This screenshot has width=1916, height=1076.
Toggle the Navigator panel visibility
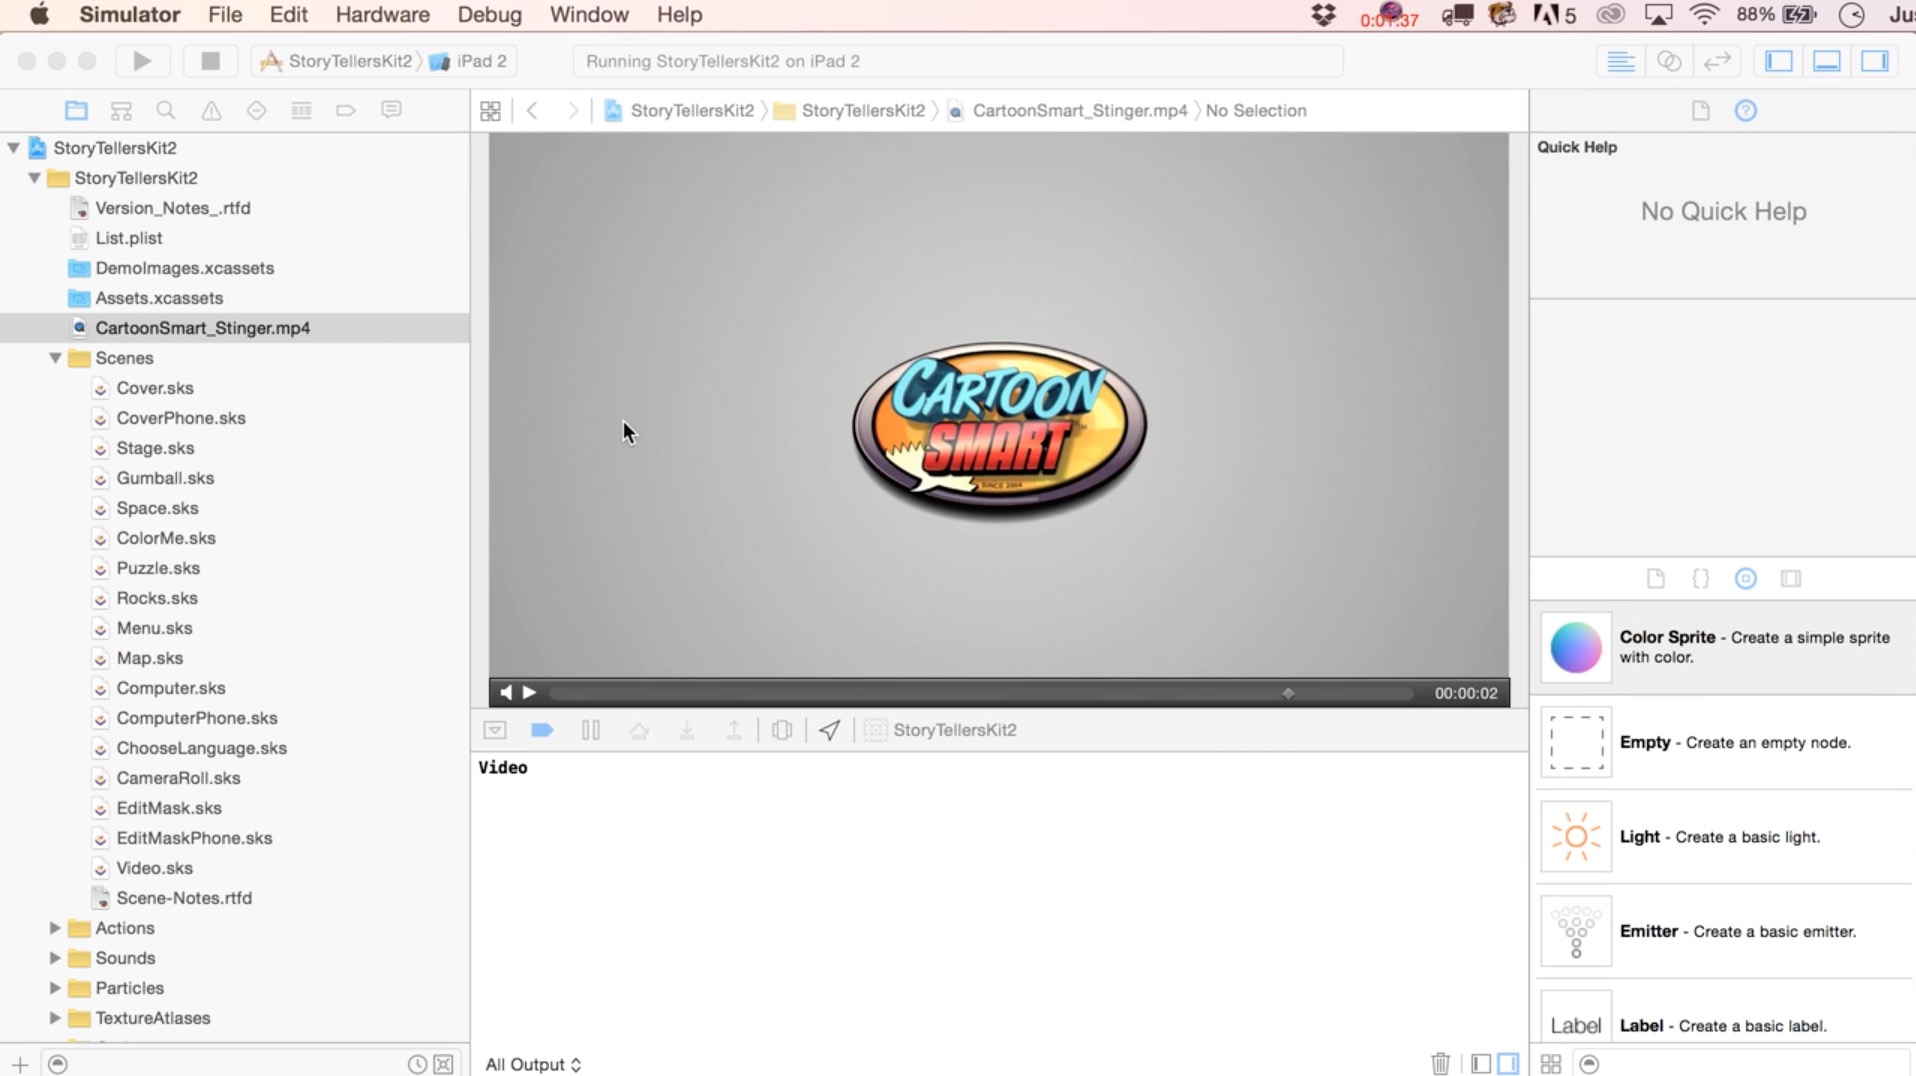coord(1779,61)
